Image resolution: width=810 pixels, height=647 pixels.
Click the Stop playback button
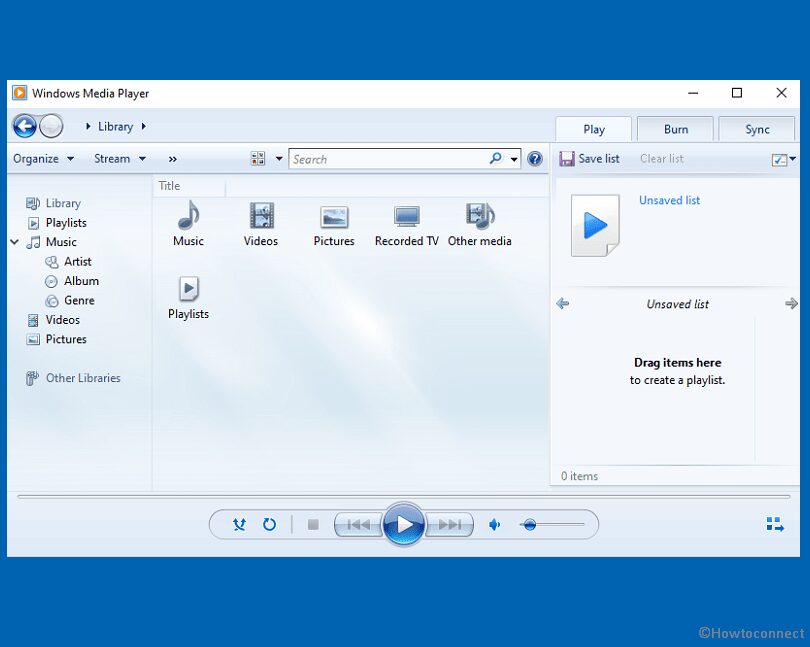pyautogui.click(x=313, y=525)
